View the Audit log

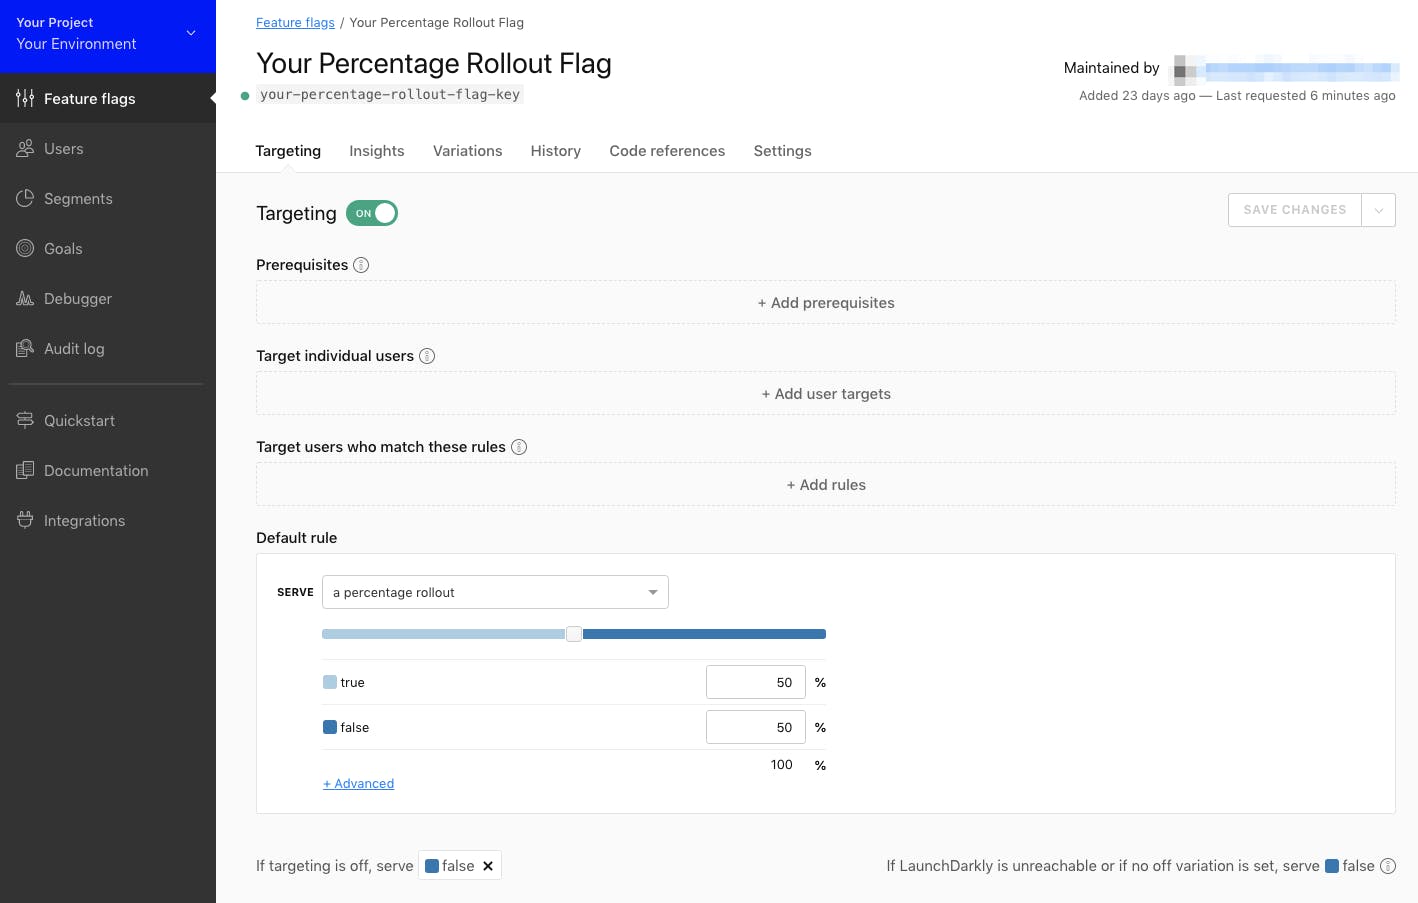click(x=73, y=348)
